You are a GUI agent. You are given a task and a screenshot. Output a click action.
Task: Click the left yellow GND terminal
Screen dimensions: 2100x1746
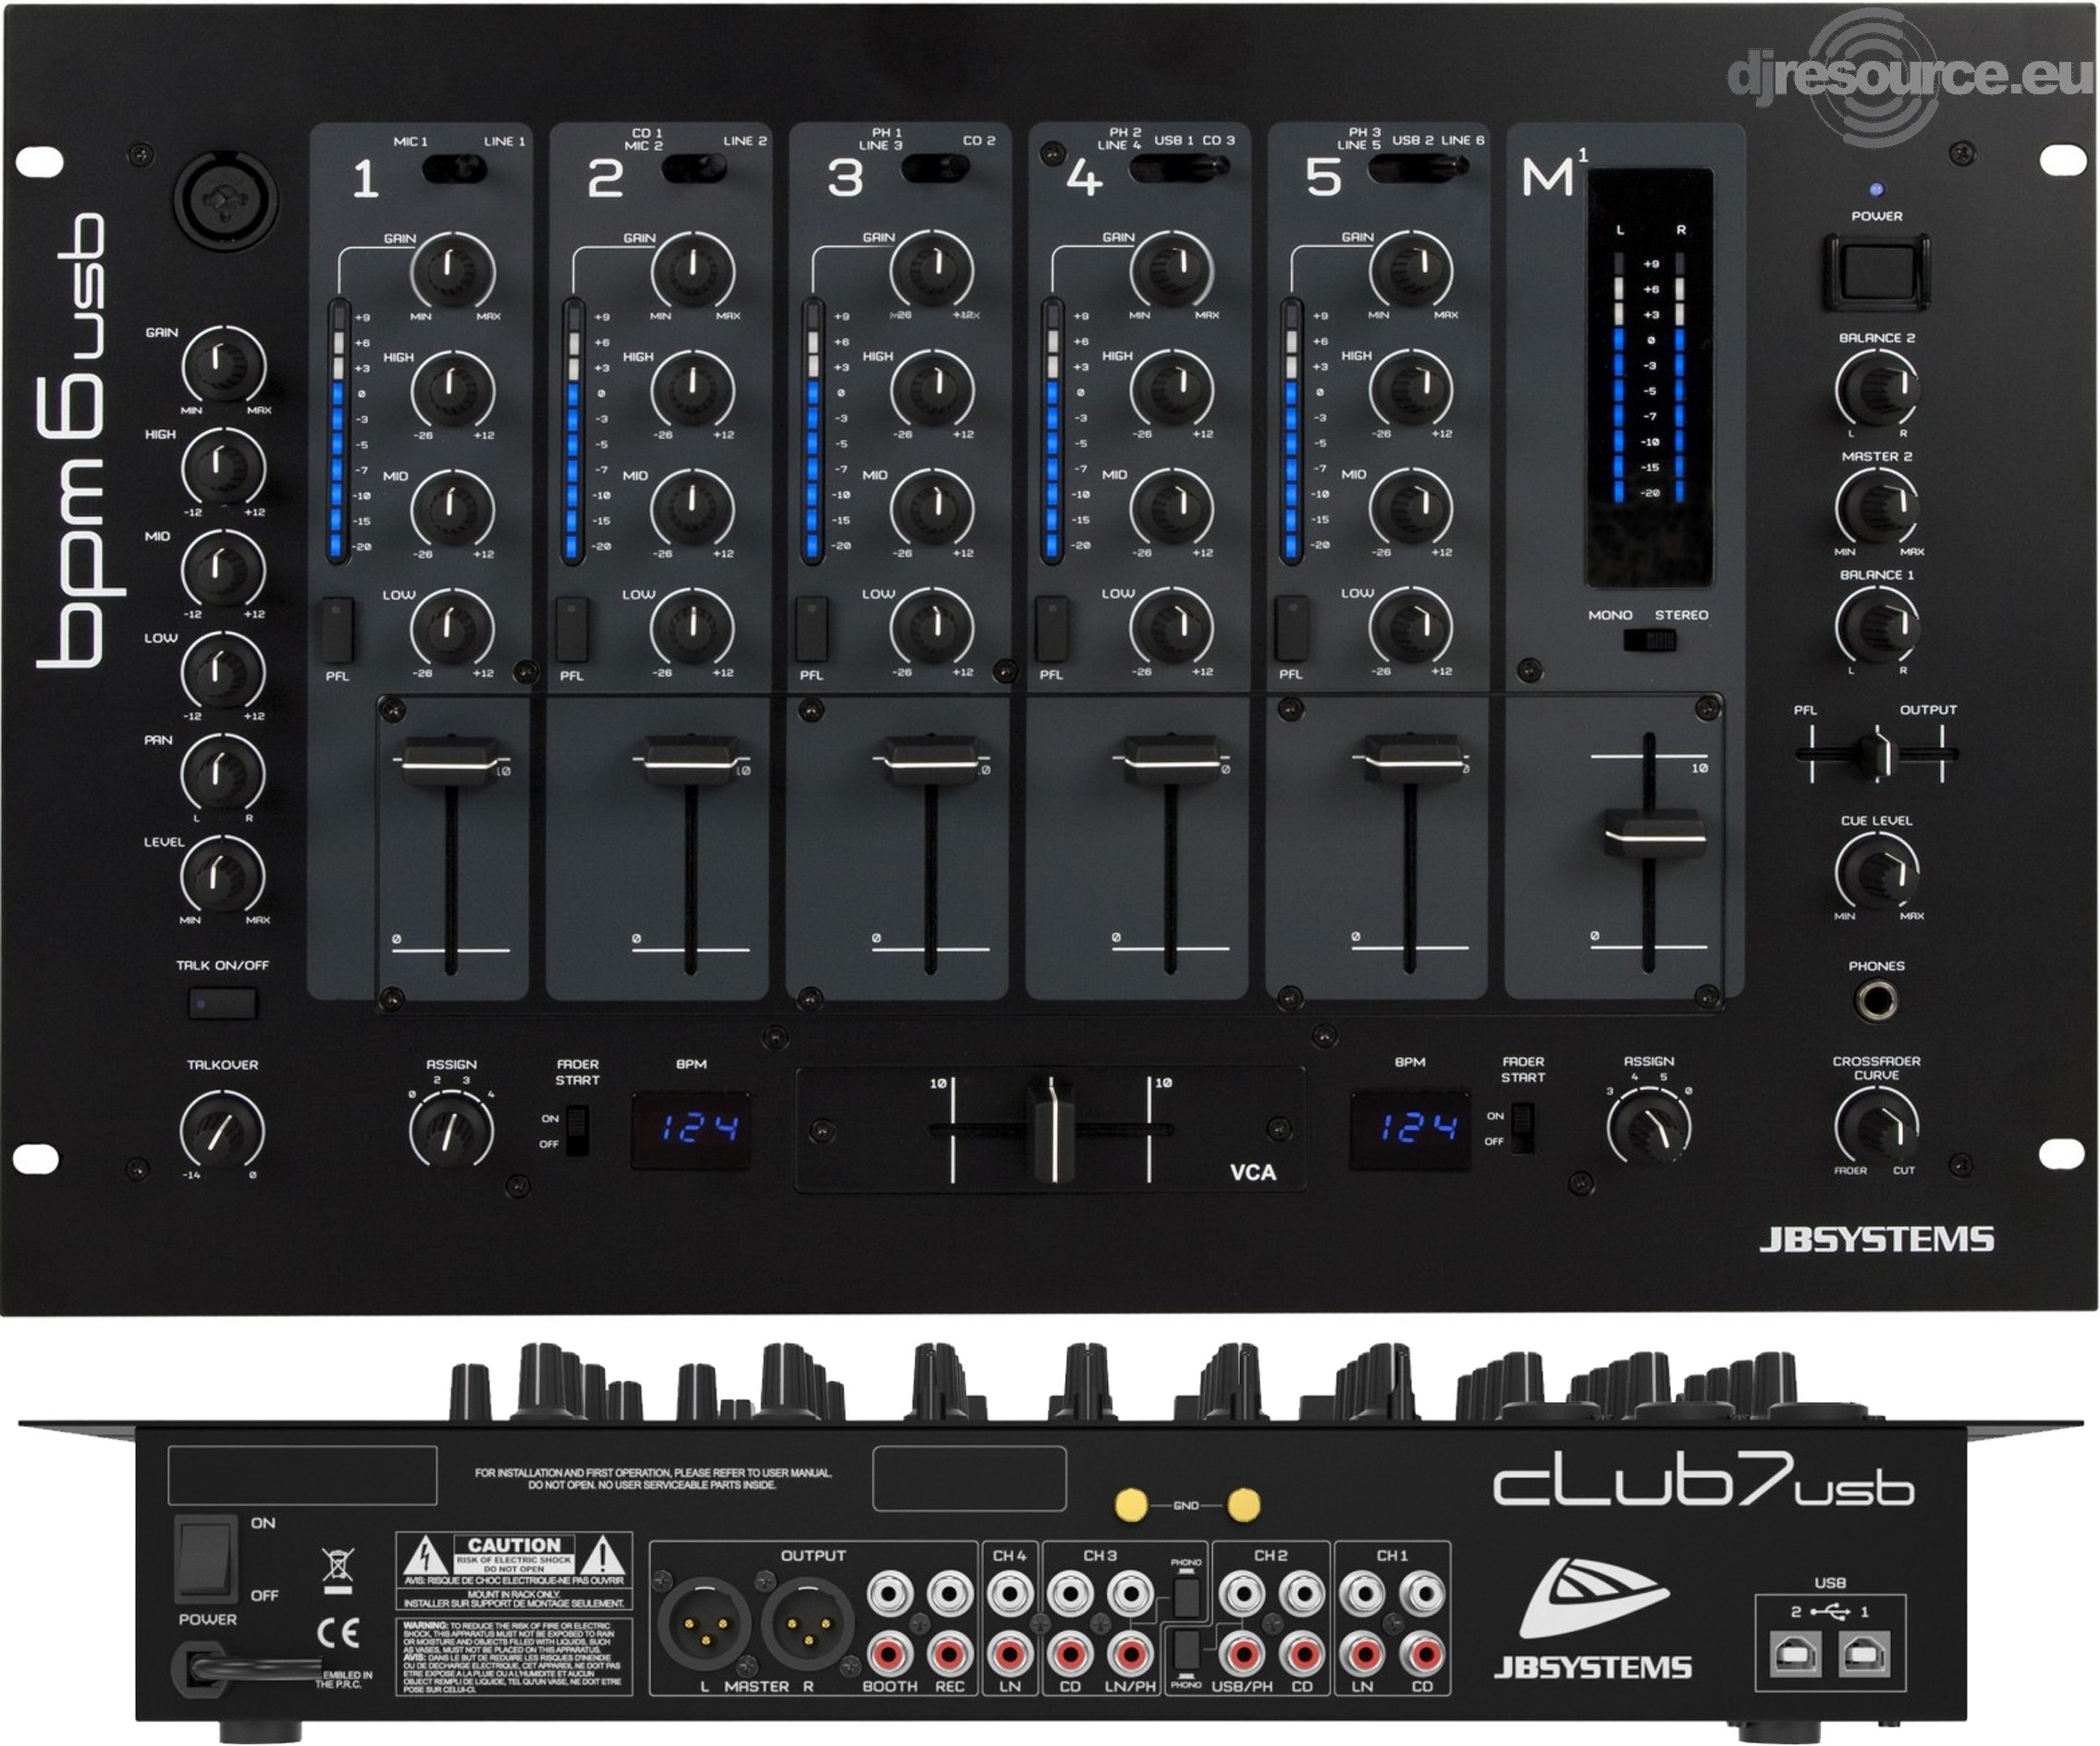click(1130, 1504)
